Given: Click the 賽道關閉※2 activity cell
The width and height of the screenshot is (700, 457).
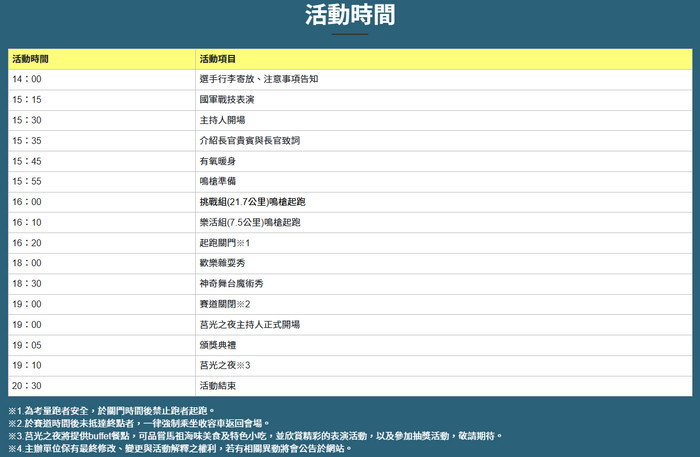Looking at the screenshot, I should pos(224,304).
